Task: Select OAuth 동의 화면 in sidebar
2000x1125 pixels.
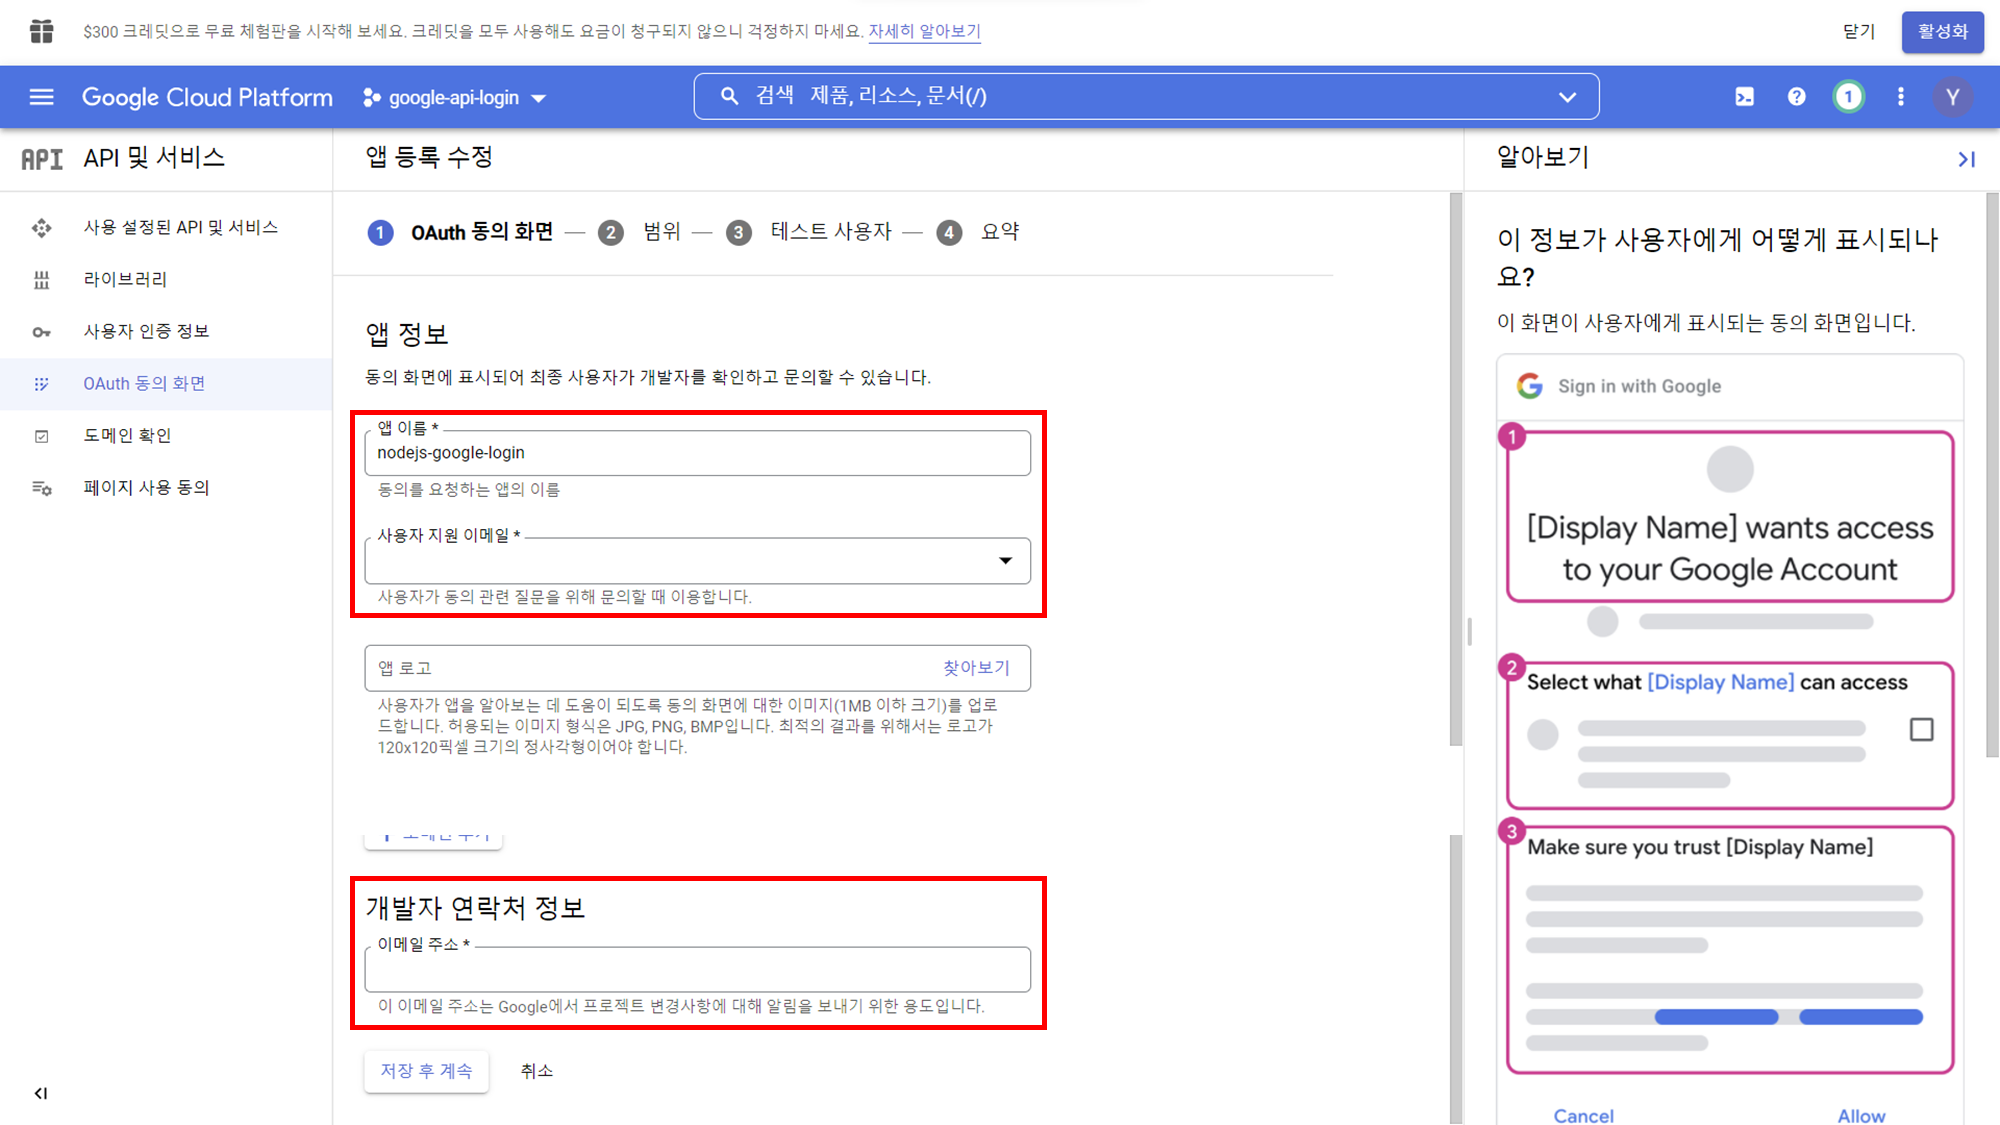Action: pos(144,384)
